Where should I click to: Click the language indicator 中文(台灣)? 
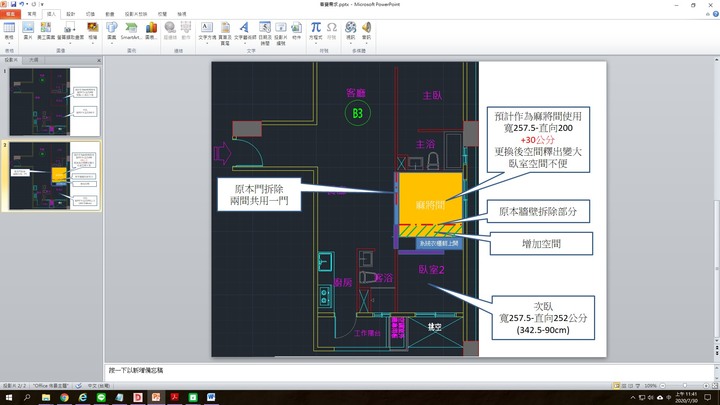[x=98, y=386]
